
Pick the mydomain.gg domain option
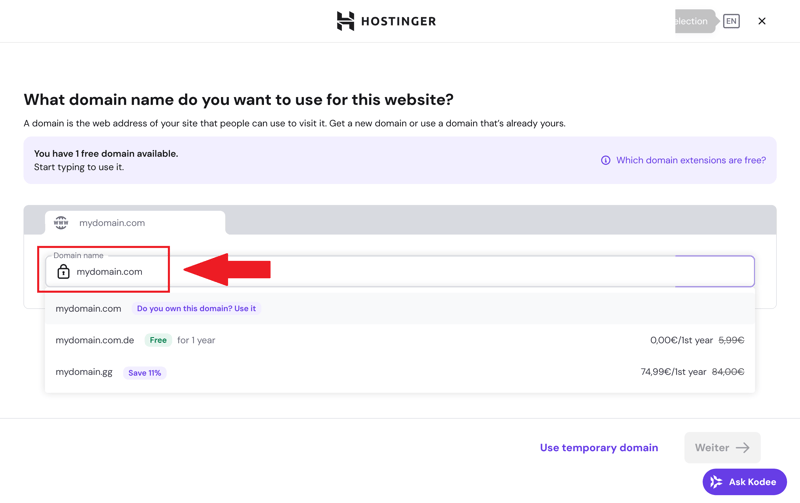tap(84, 372)
